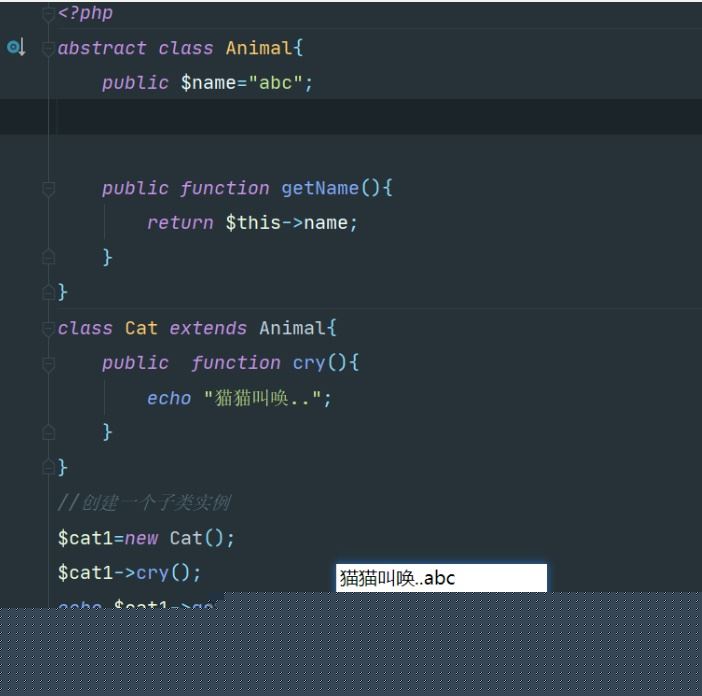Screen dimensions: 702x696
Task: Fold the getName function body
Action: point(48,188)
